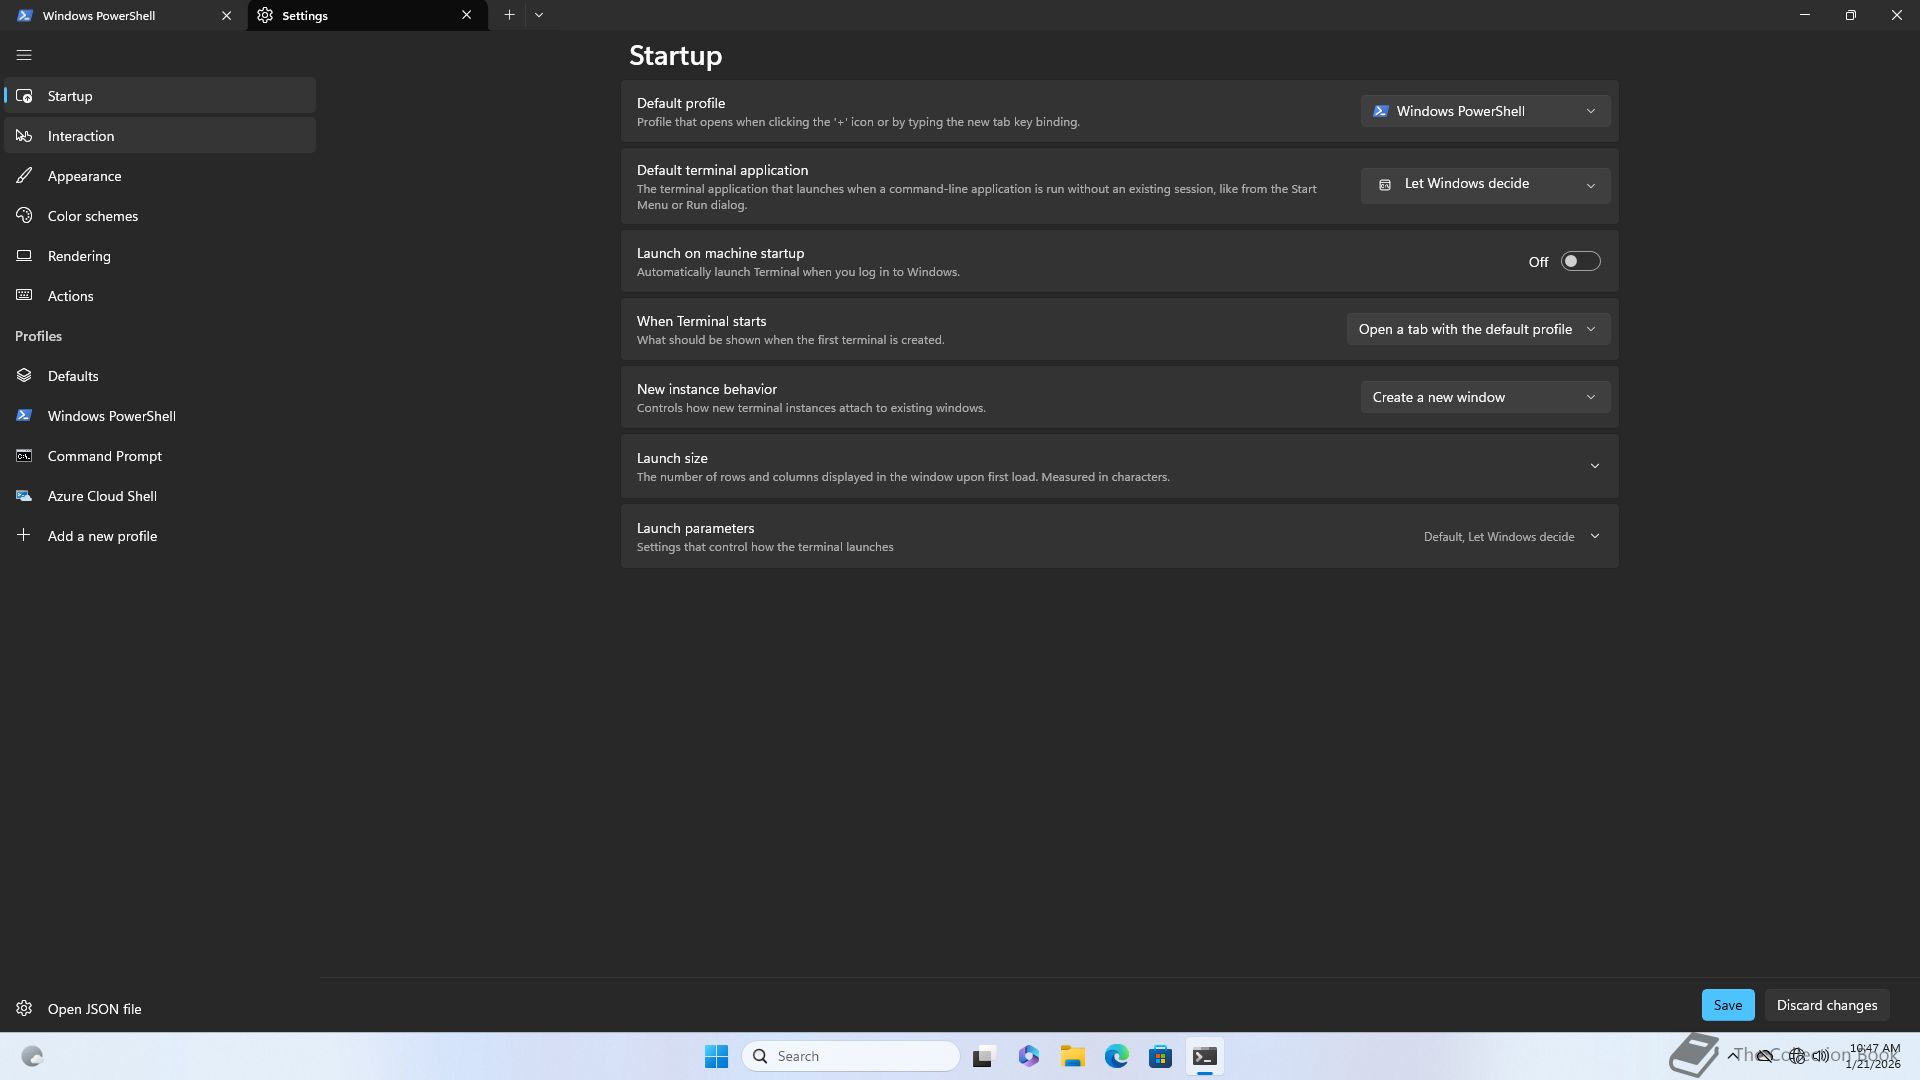This screenshot has height=1080, width=1920.
Task: Open the Color schemes settings page
Action: tap(92, 216)
